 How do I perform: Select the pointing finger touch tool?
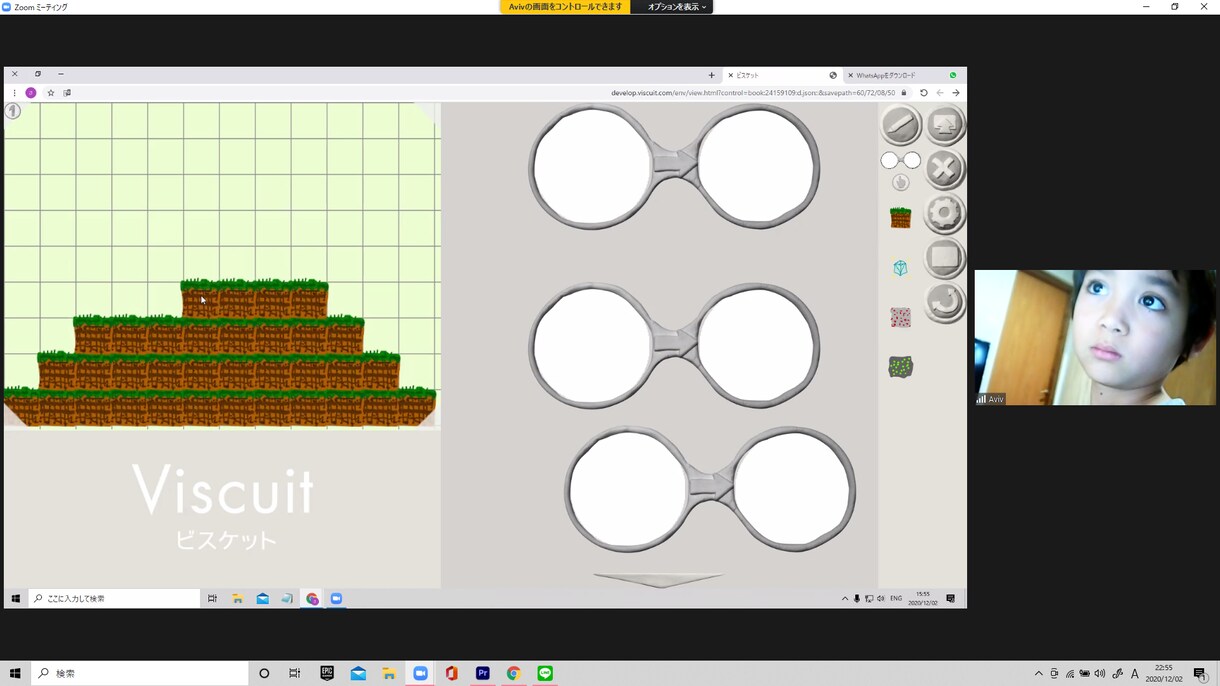901,182
